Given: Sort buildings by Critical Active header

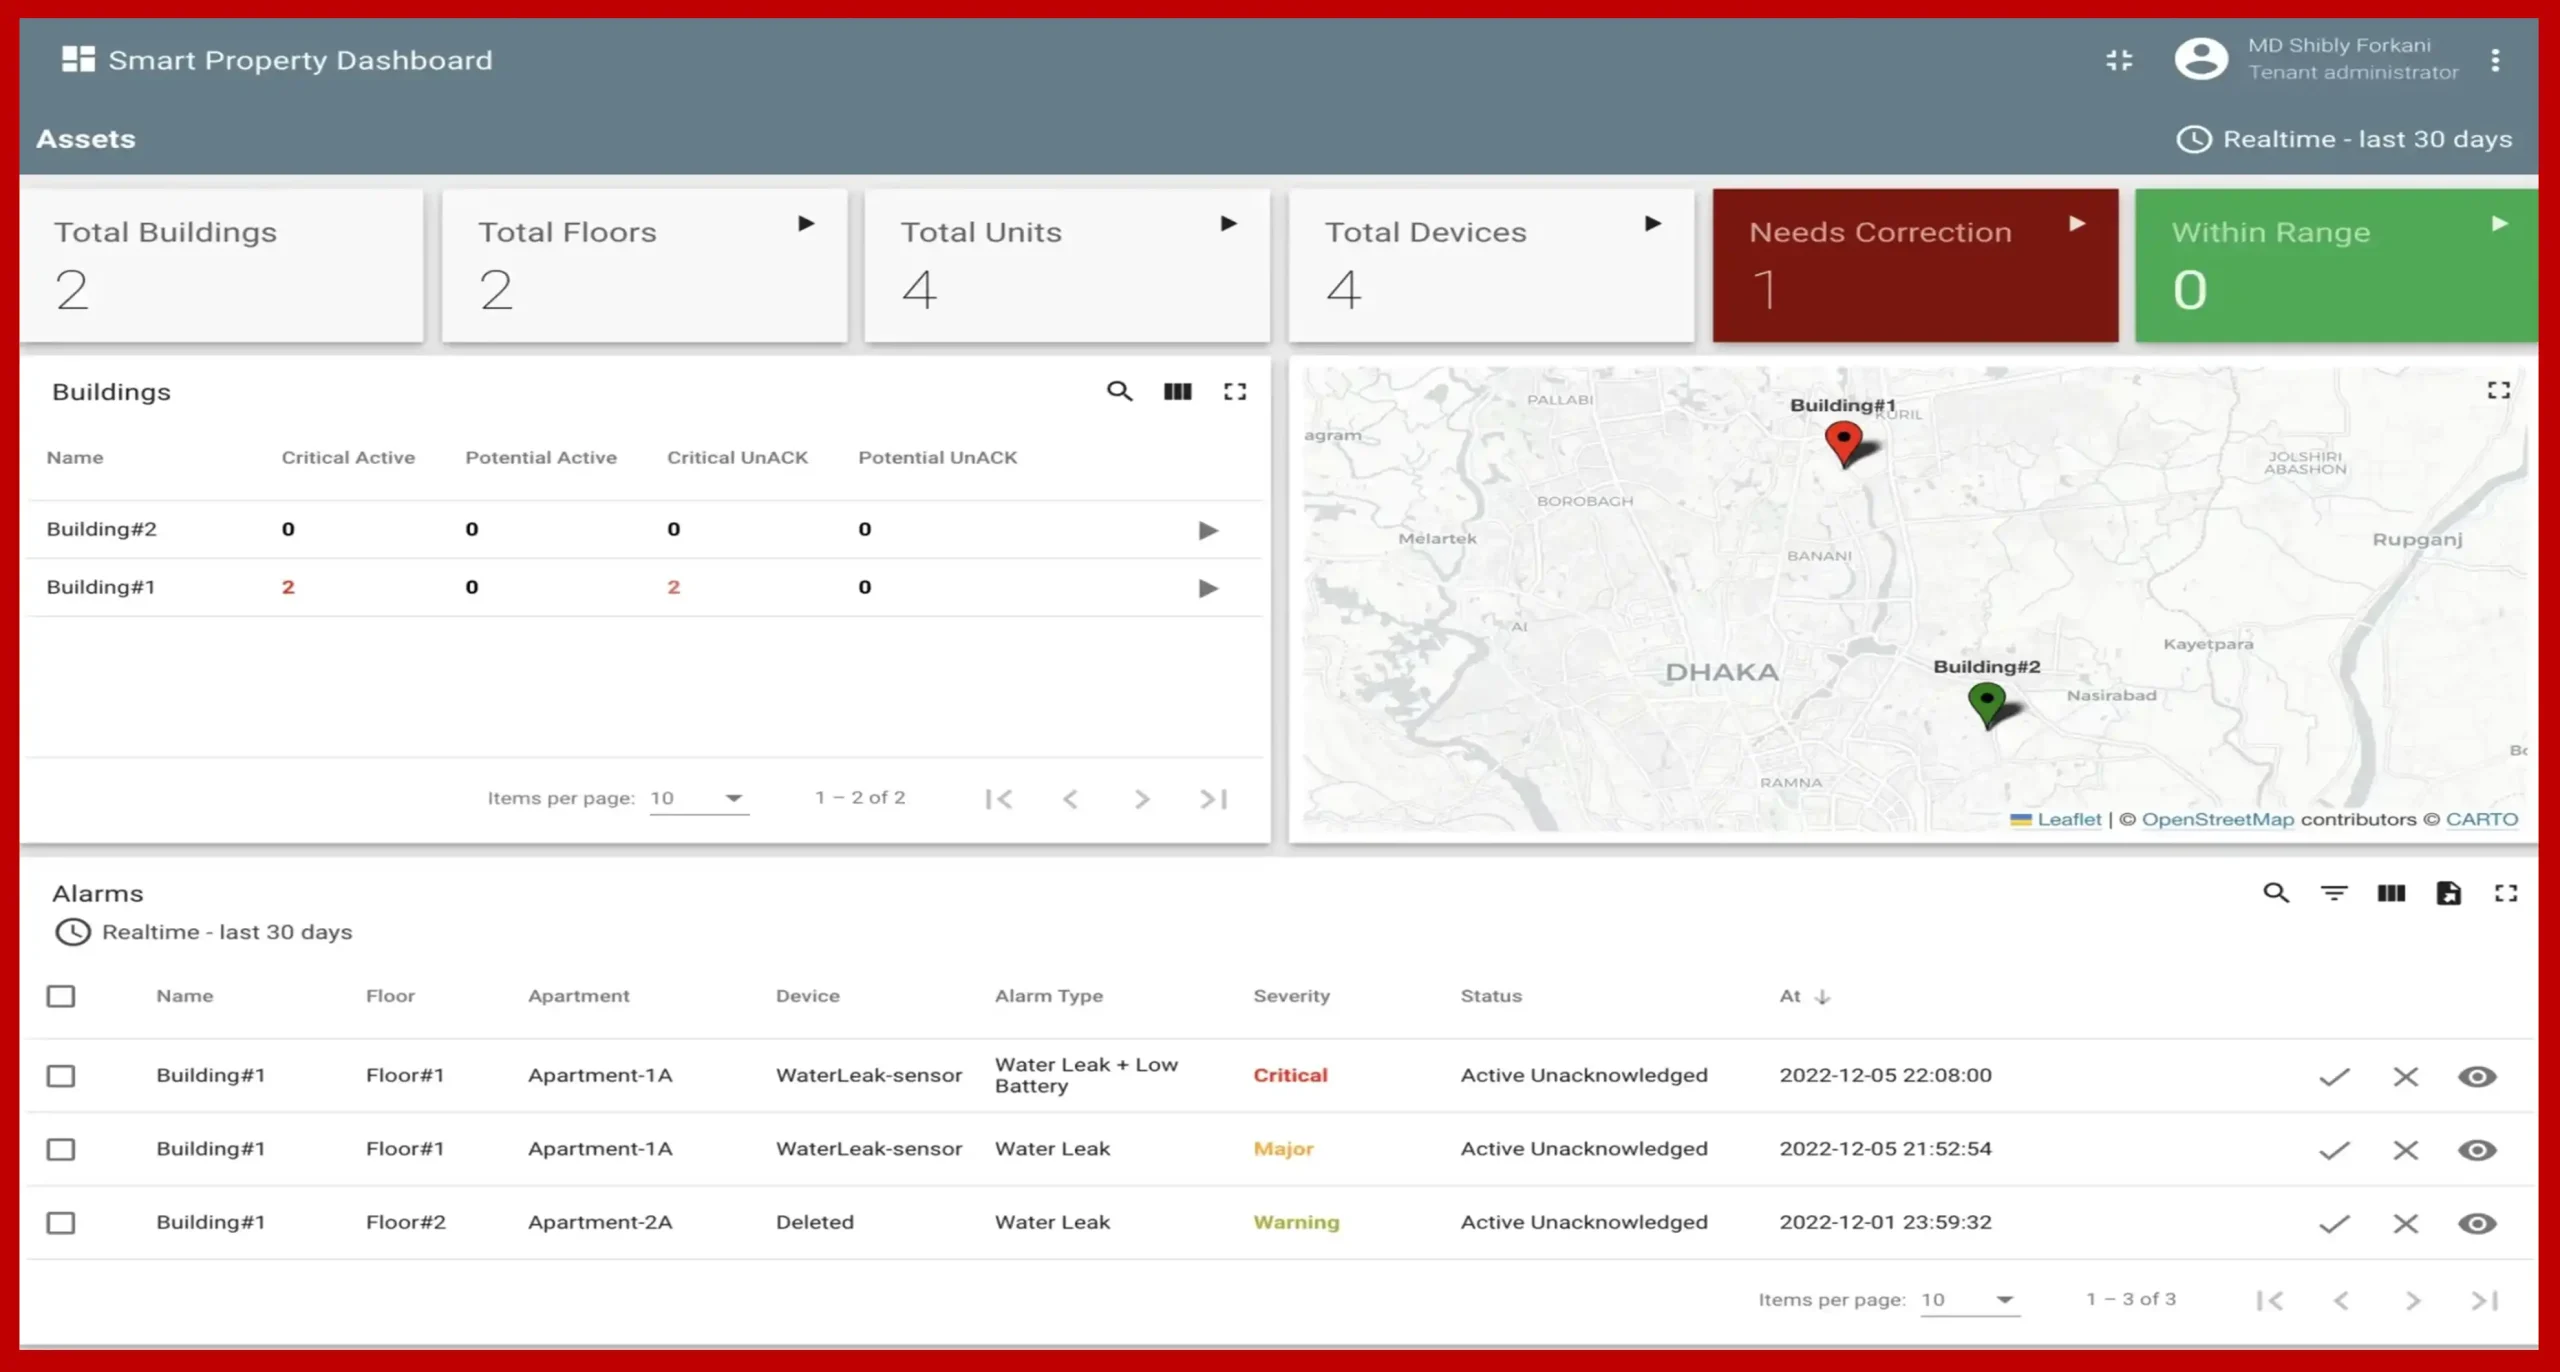Looking at the screenshot, I should [347, 457].
